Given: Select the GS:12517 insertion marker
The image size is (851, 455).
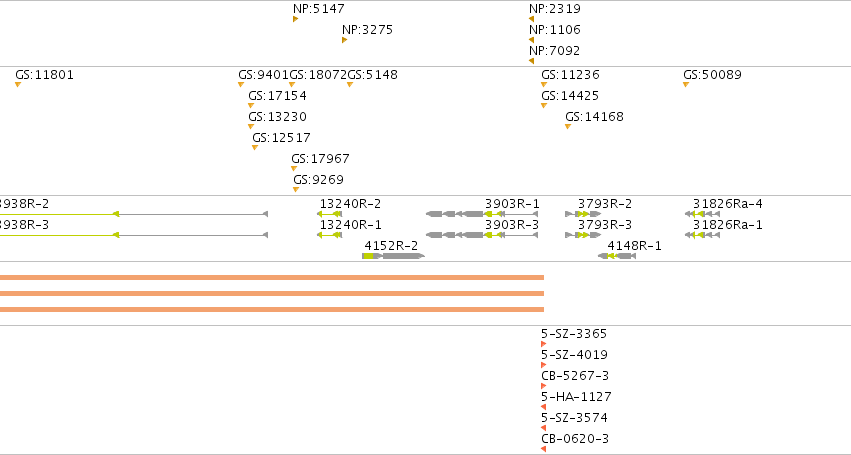Looking at the screenshot, I should pyautogui.click(x=255, y=148).
